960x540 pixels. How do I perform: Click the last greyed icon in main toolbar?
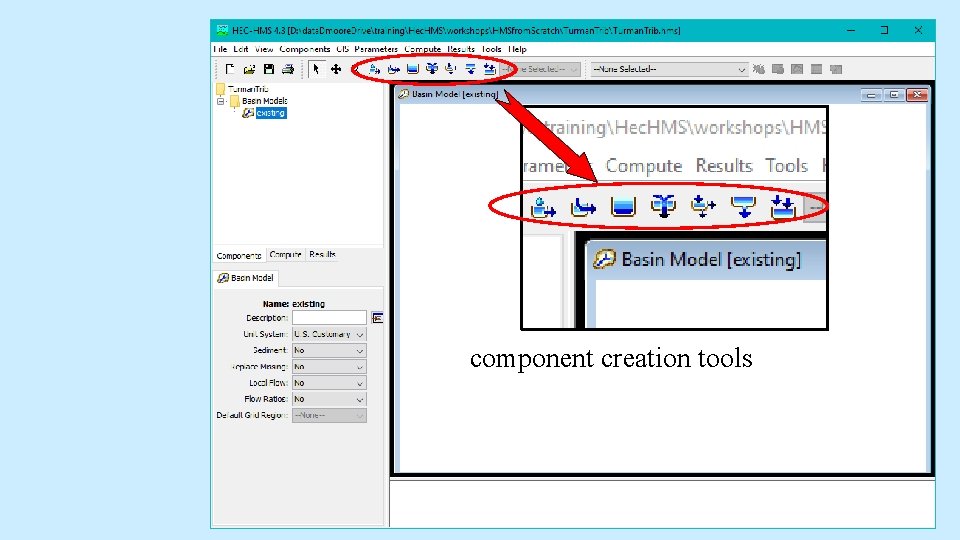pyautogui.click(x=836, y=69)
